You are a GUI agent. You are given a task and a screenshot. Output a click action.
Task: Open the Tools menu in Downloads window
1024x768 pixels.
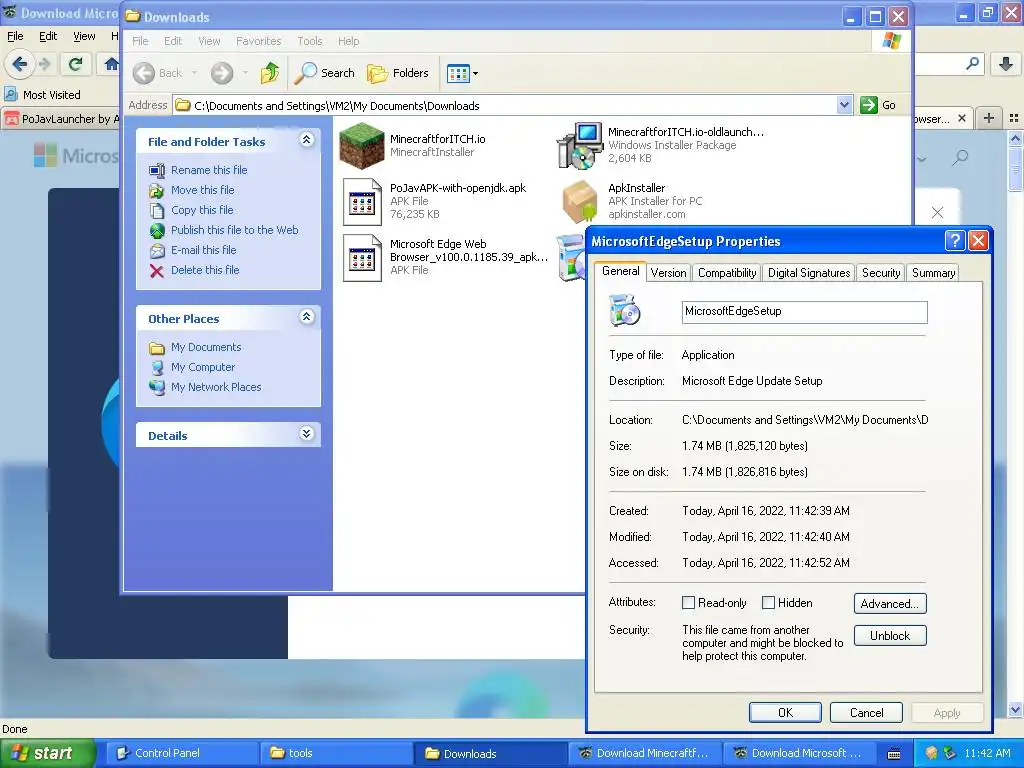[310, 41]
